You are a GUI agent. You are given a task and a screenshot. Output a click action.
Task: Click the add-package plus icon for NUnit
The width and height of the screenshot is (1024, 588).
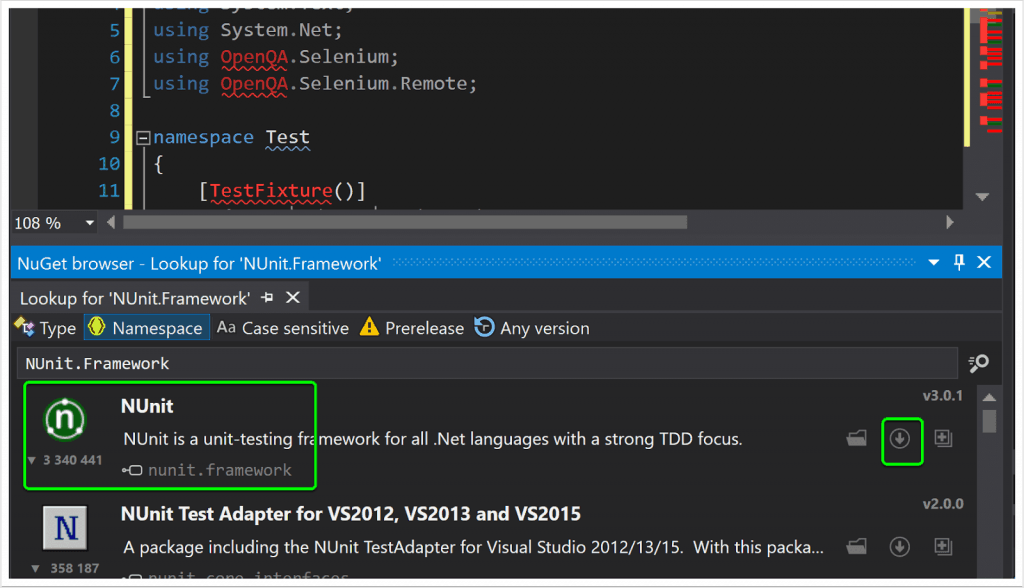943,438
